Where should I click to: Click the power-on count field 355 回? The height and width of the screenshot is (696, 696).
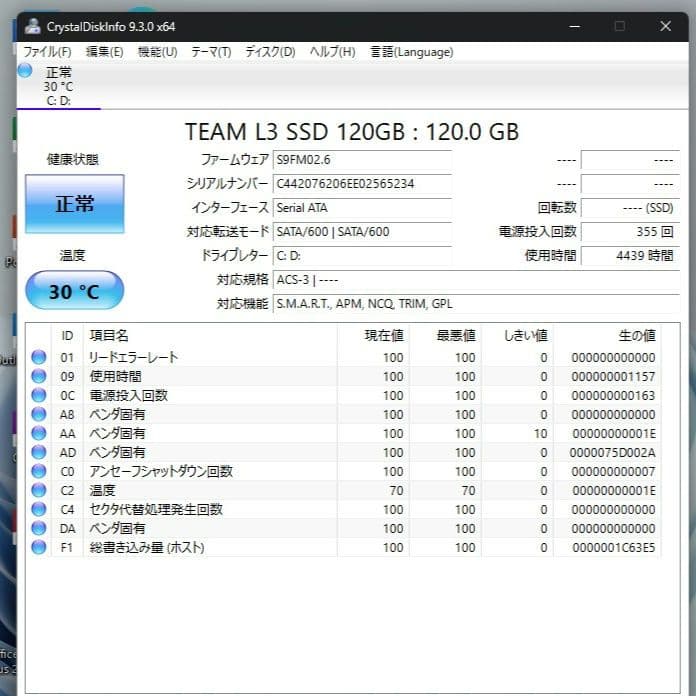630,232
